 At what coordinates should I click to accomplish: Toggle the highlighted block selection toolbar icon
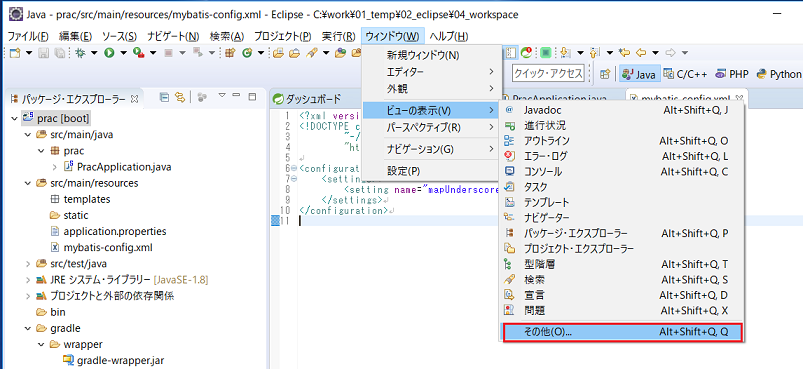(x=511, y=53)
